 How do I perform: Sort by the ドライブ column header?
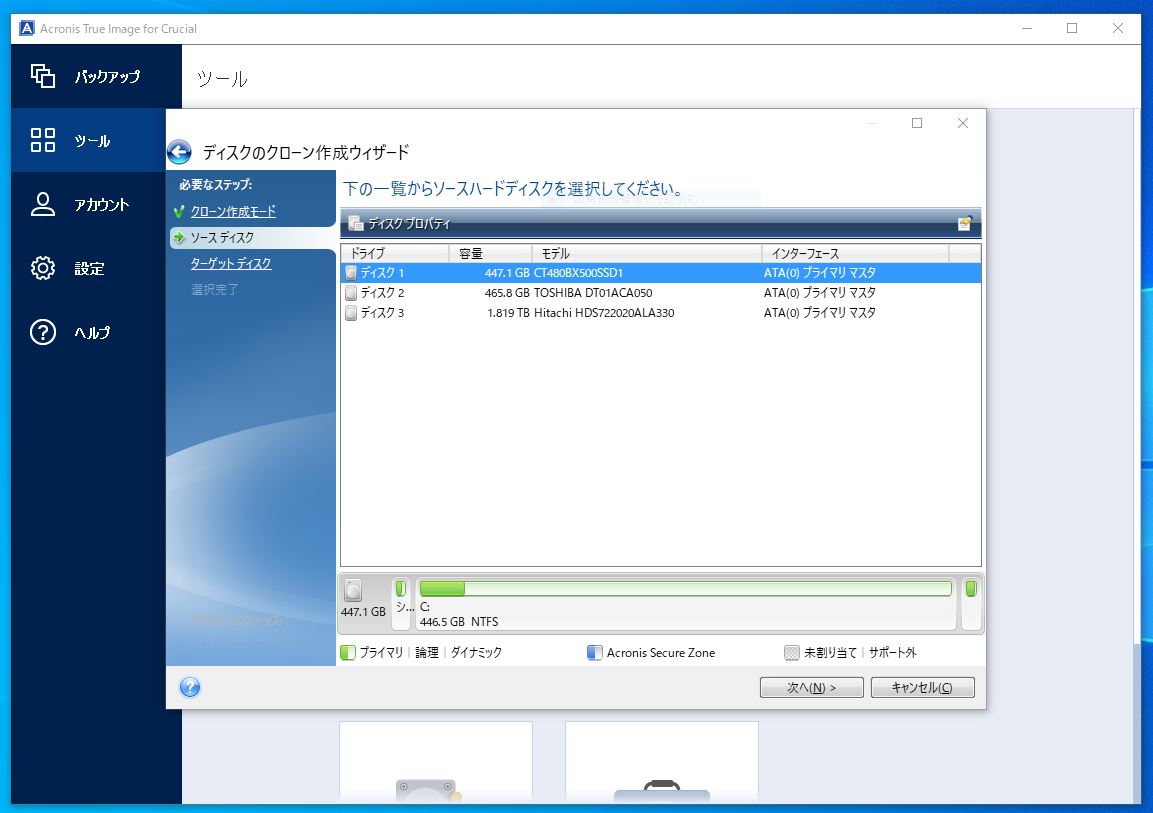(x=395, y=254)
